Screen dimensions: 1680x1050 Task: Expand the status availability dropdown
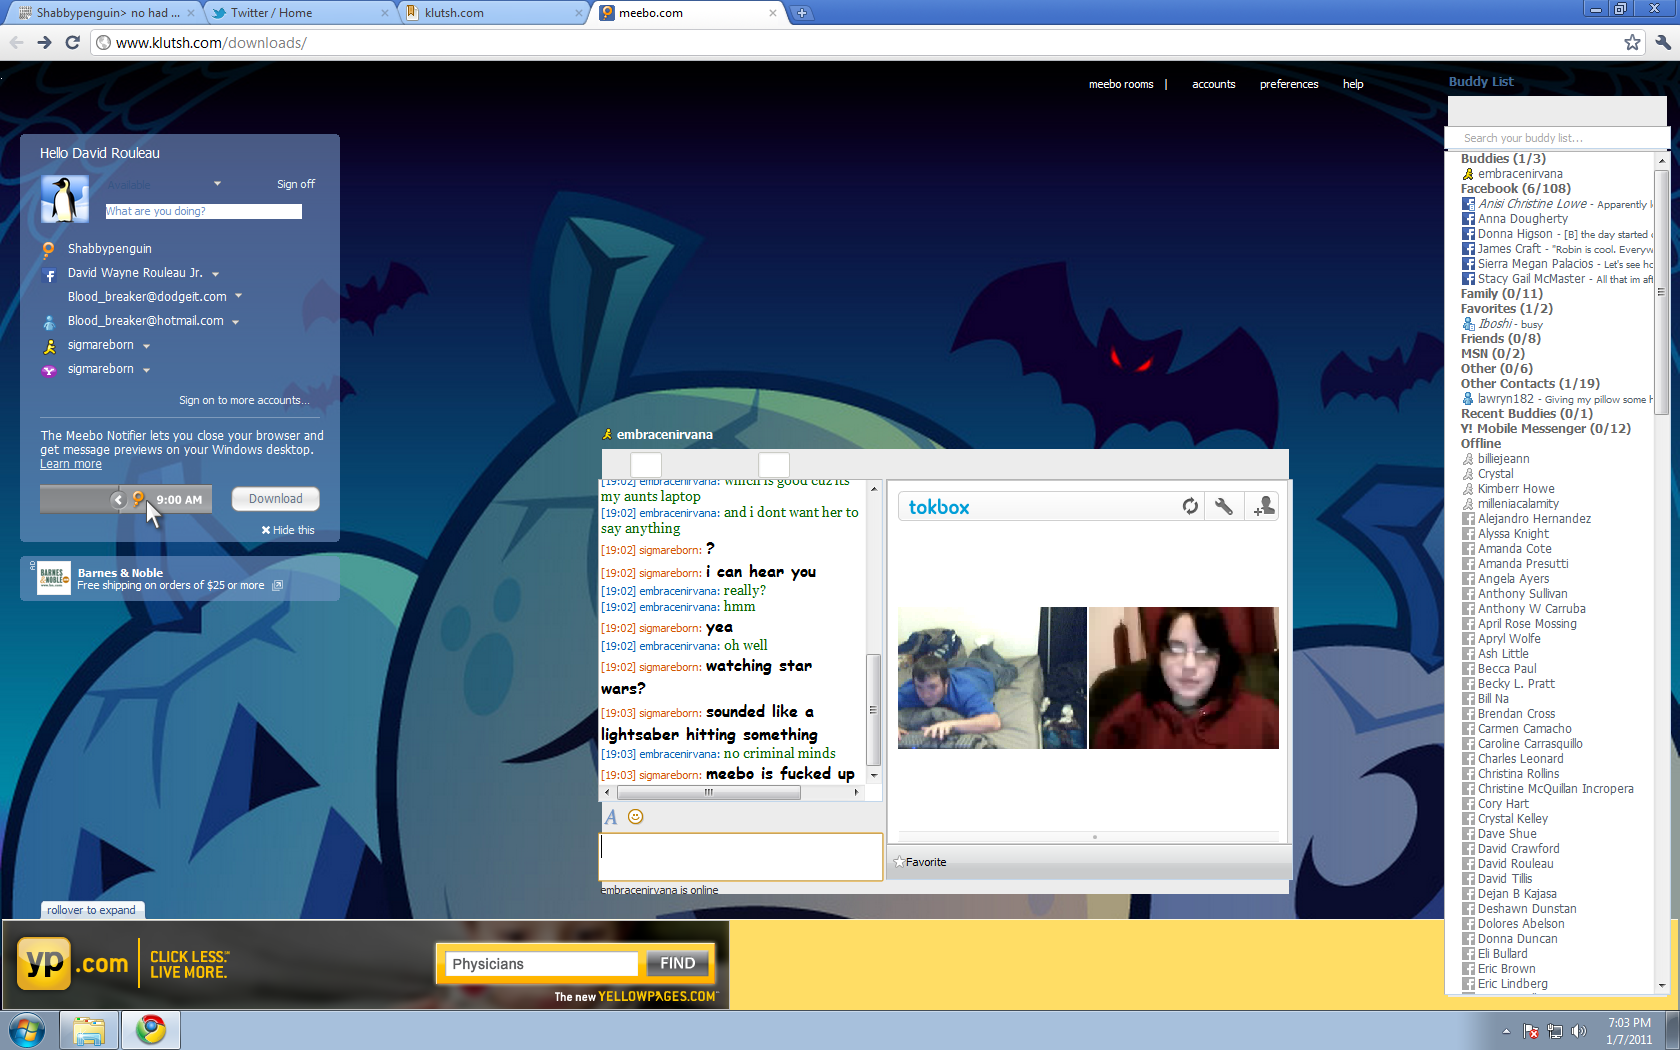coord(217,183)
